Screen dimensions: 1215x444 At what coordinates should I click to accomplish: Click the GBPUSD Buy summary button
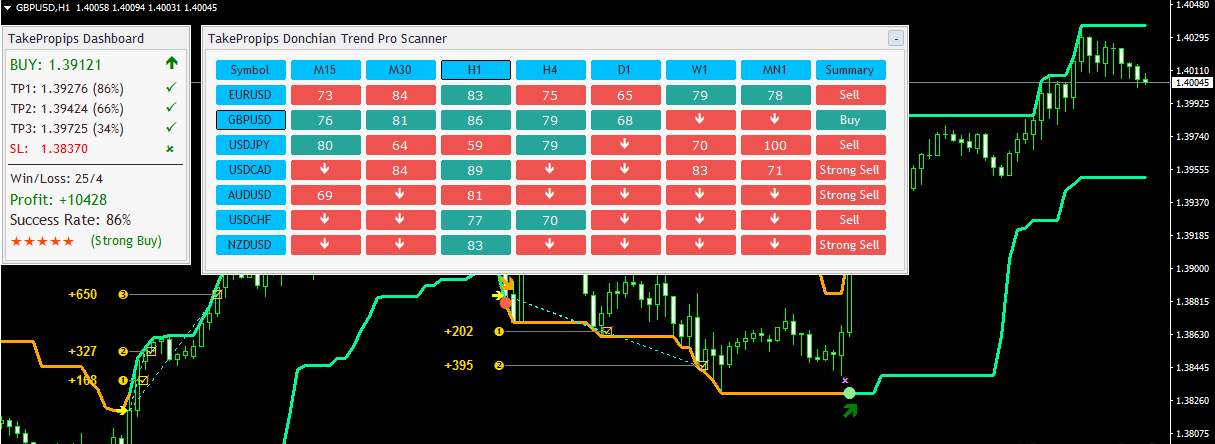[x=850, y=120]
